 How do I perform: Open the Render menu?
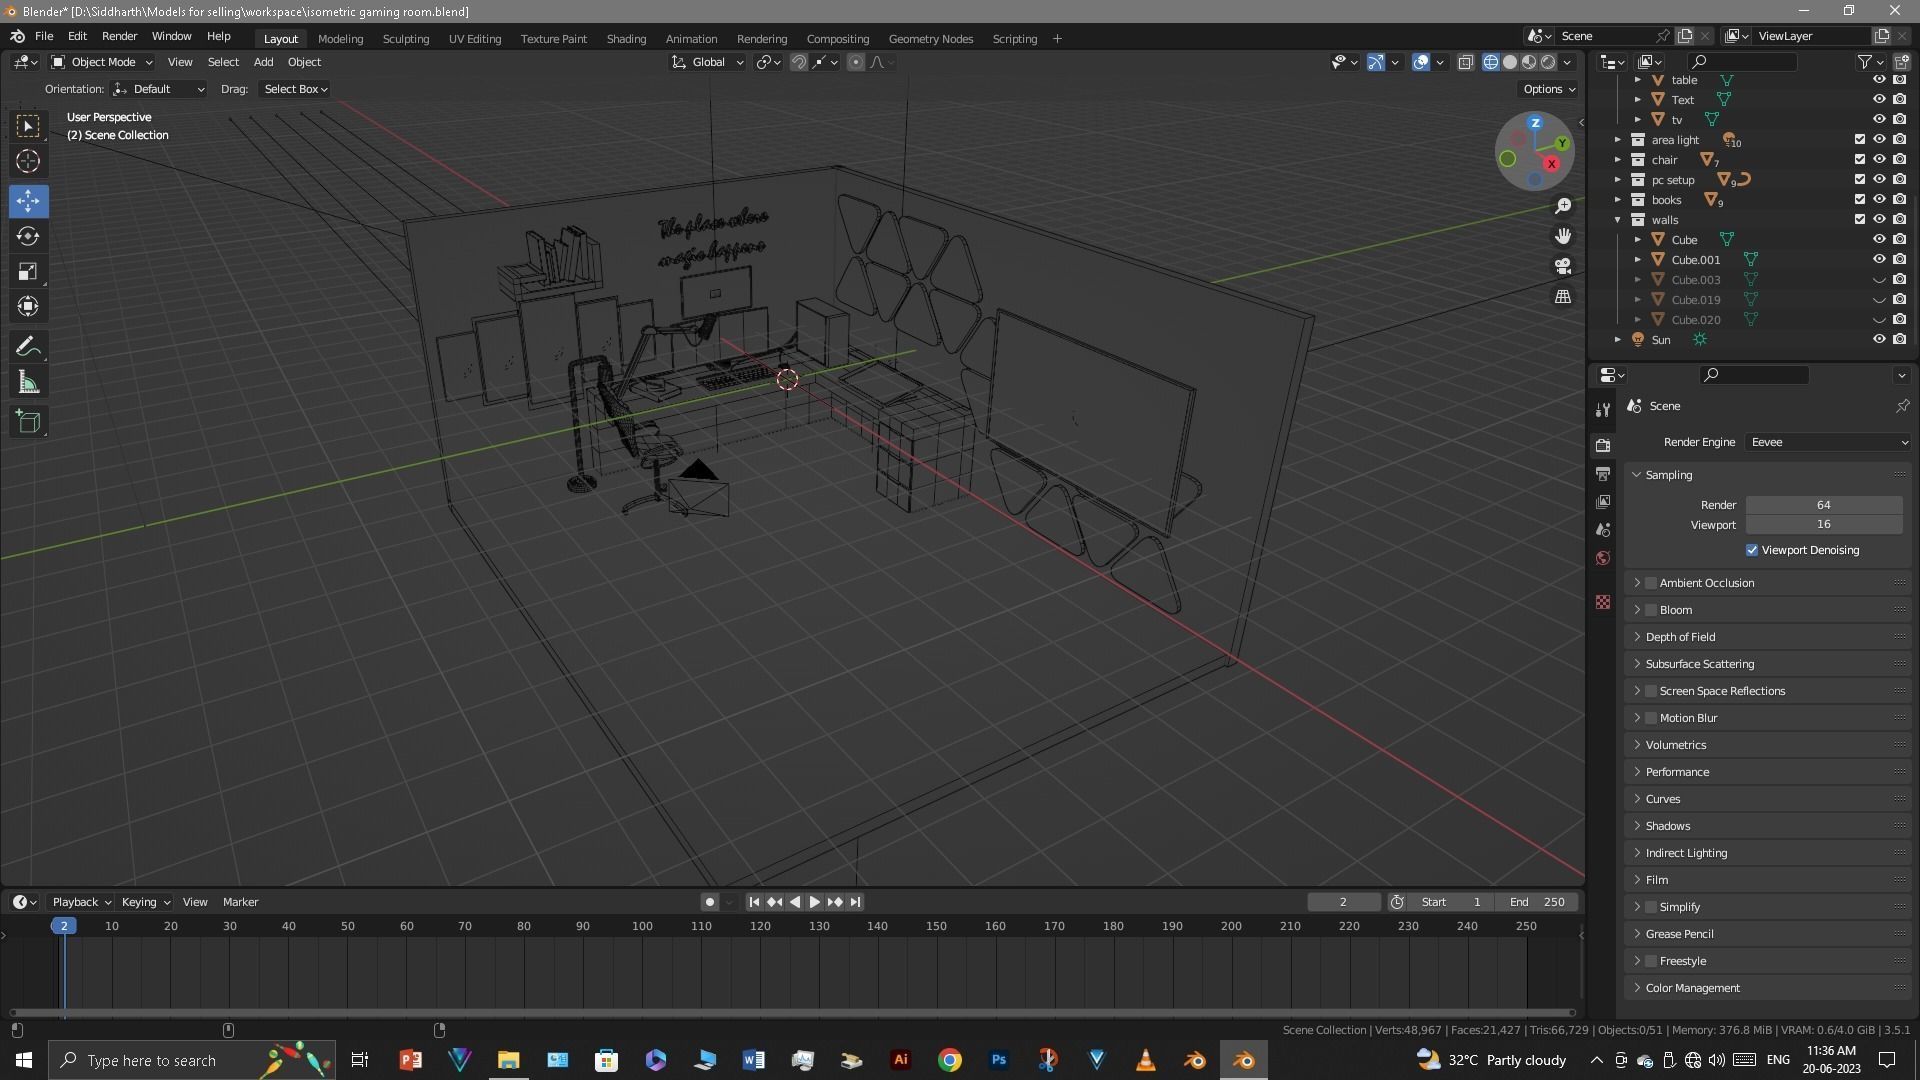[119, 36]
